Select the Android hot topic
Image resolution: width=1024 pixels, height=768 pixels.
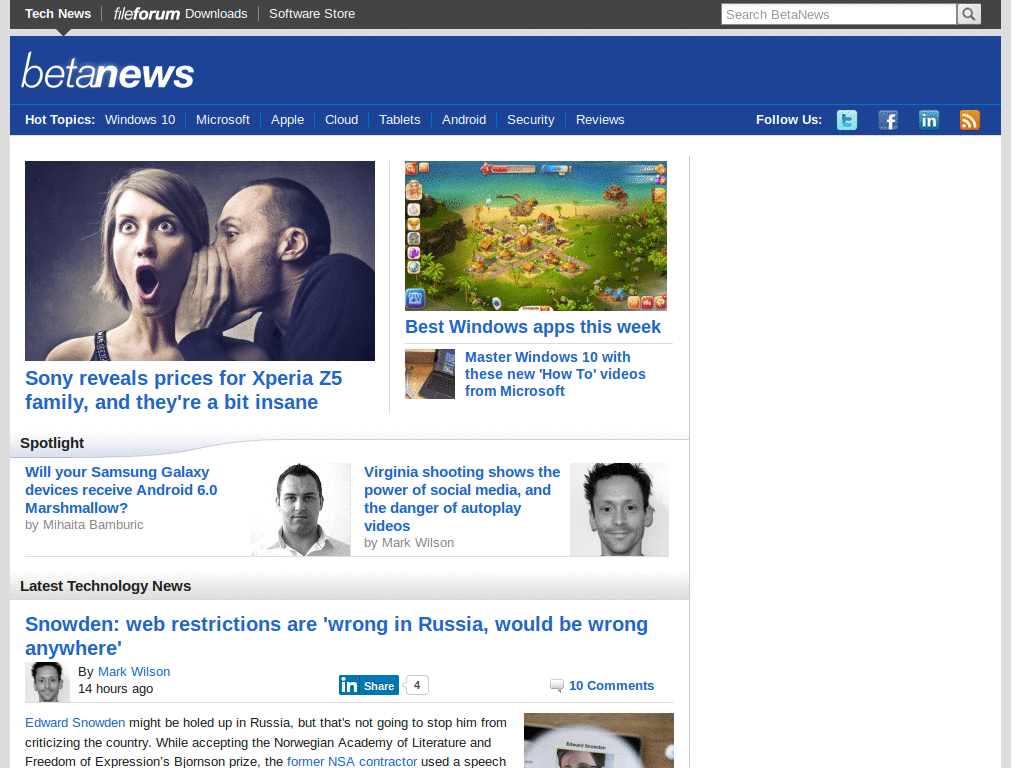coord(464,120)
